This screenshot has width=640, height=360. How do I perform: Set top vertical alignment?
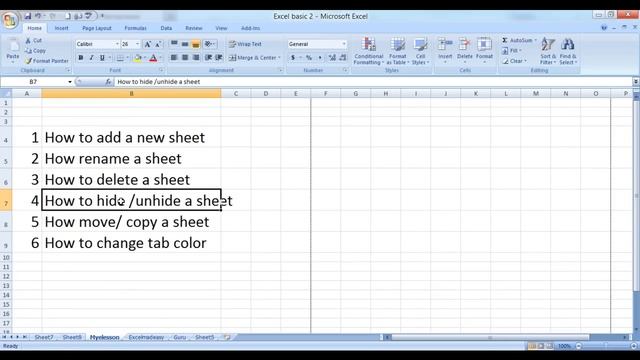tap(174, 44)
